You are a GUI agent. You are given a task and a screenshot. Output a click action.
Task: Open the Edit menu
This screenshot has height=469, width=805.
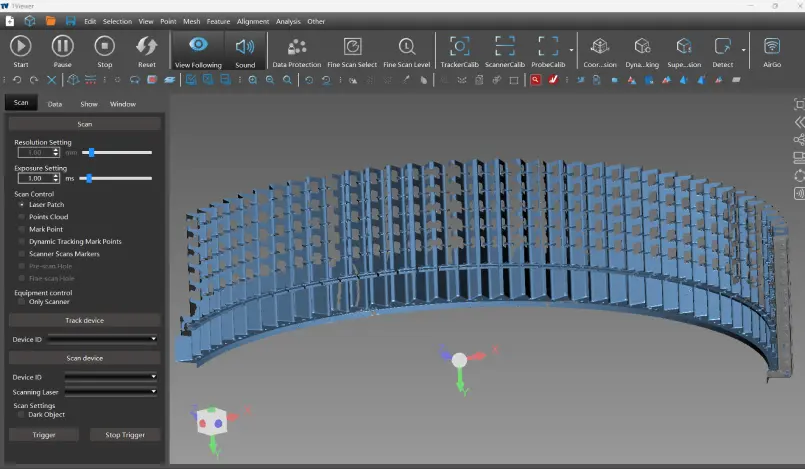(90, 22)
